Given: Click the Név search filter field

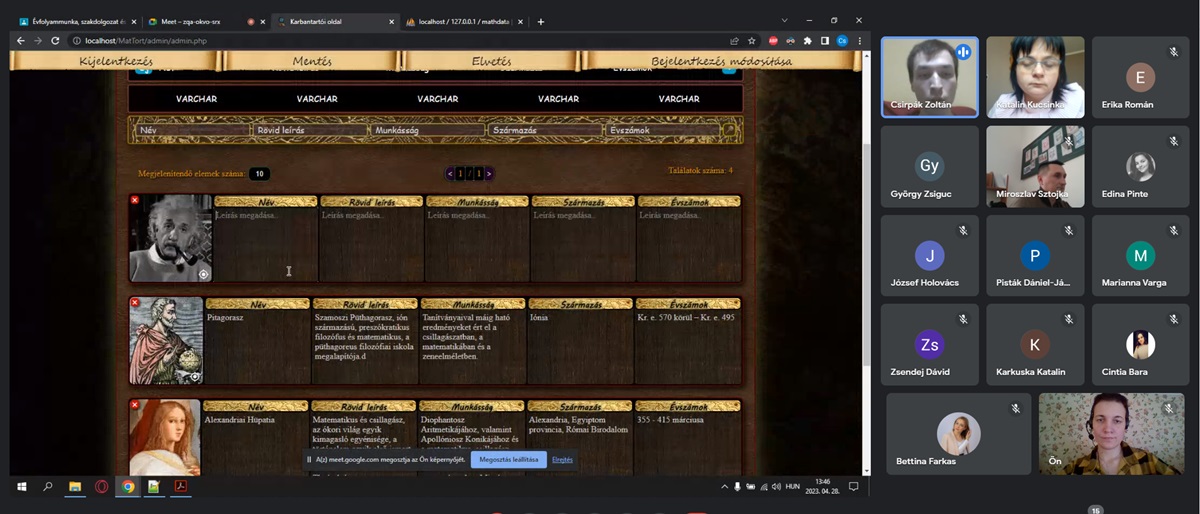Looking at the screenshot, I should pos(192,130).
